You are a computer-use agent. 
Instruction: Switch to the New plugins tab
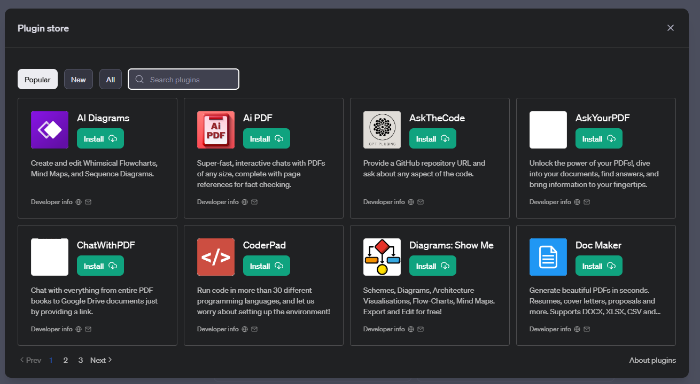coord(78,79)
